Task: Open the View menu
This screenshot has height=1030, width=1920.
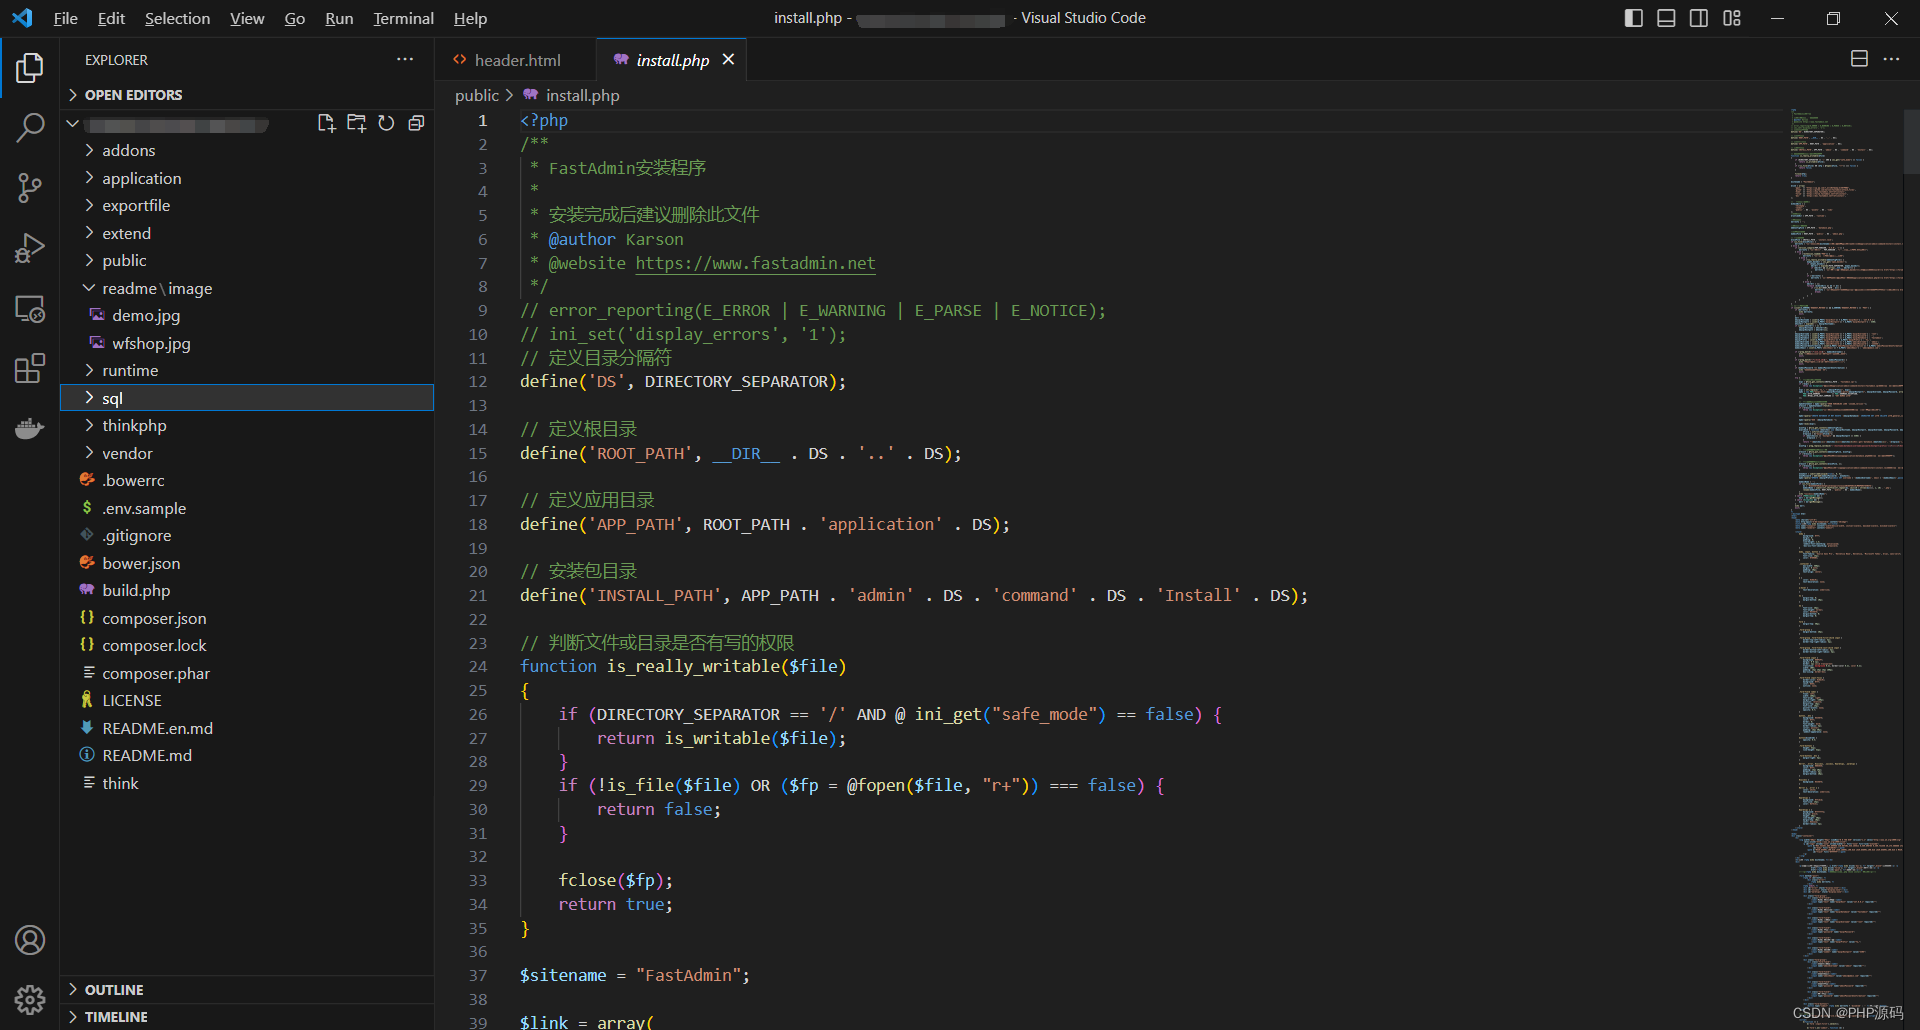Action: [x=247, y=18]
